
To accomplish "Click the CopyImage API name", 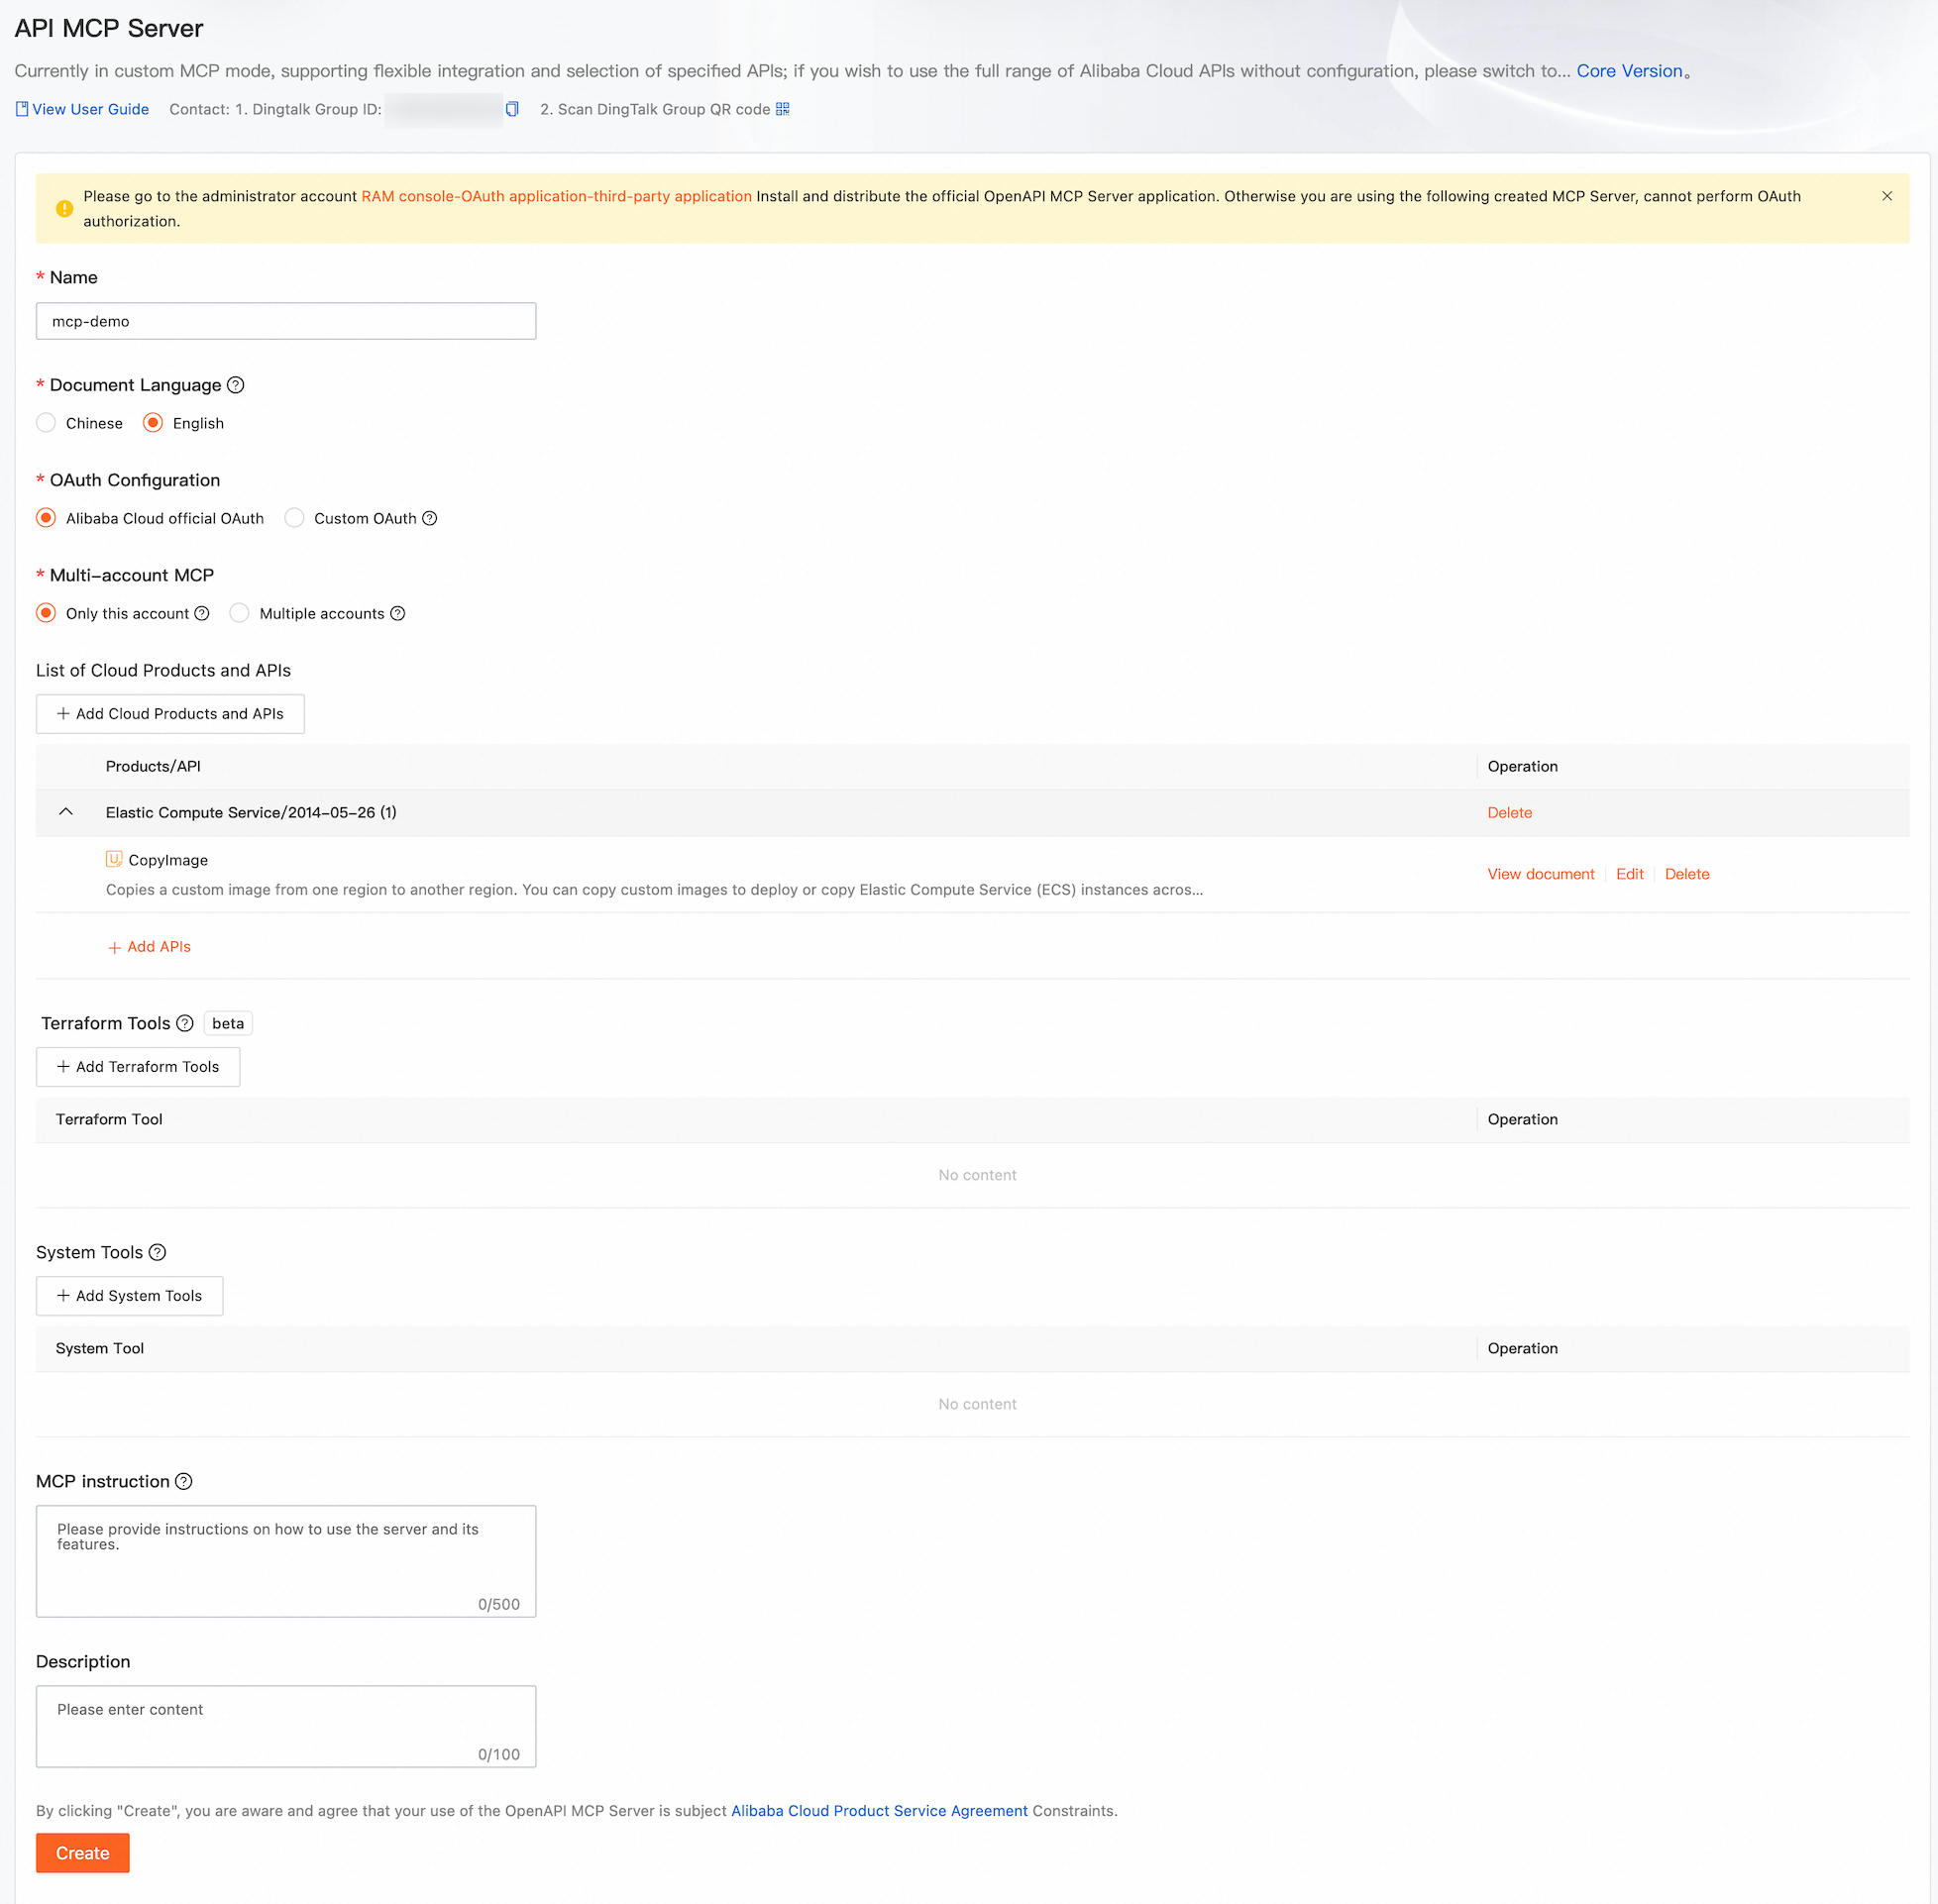I will 168,860.
